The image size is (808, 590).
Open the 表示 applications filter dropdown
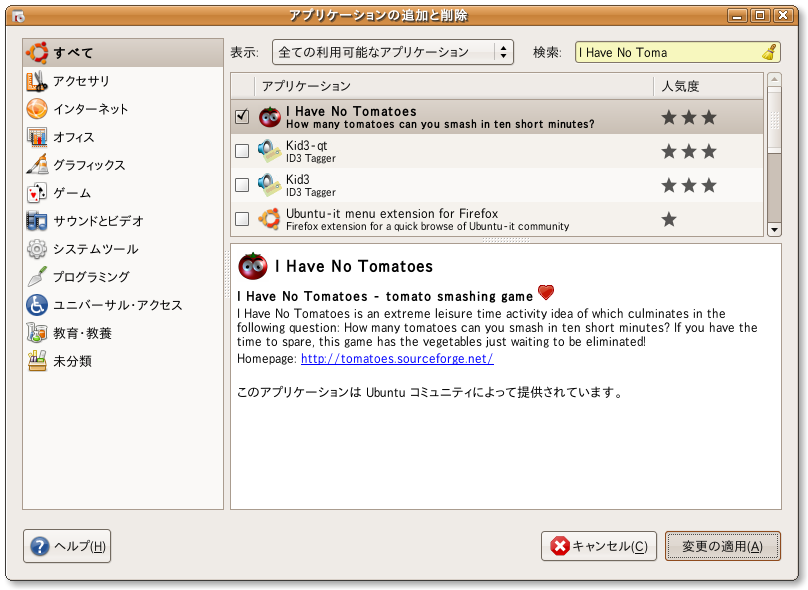tap(393, 52)
